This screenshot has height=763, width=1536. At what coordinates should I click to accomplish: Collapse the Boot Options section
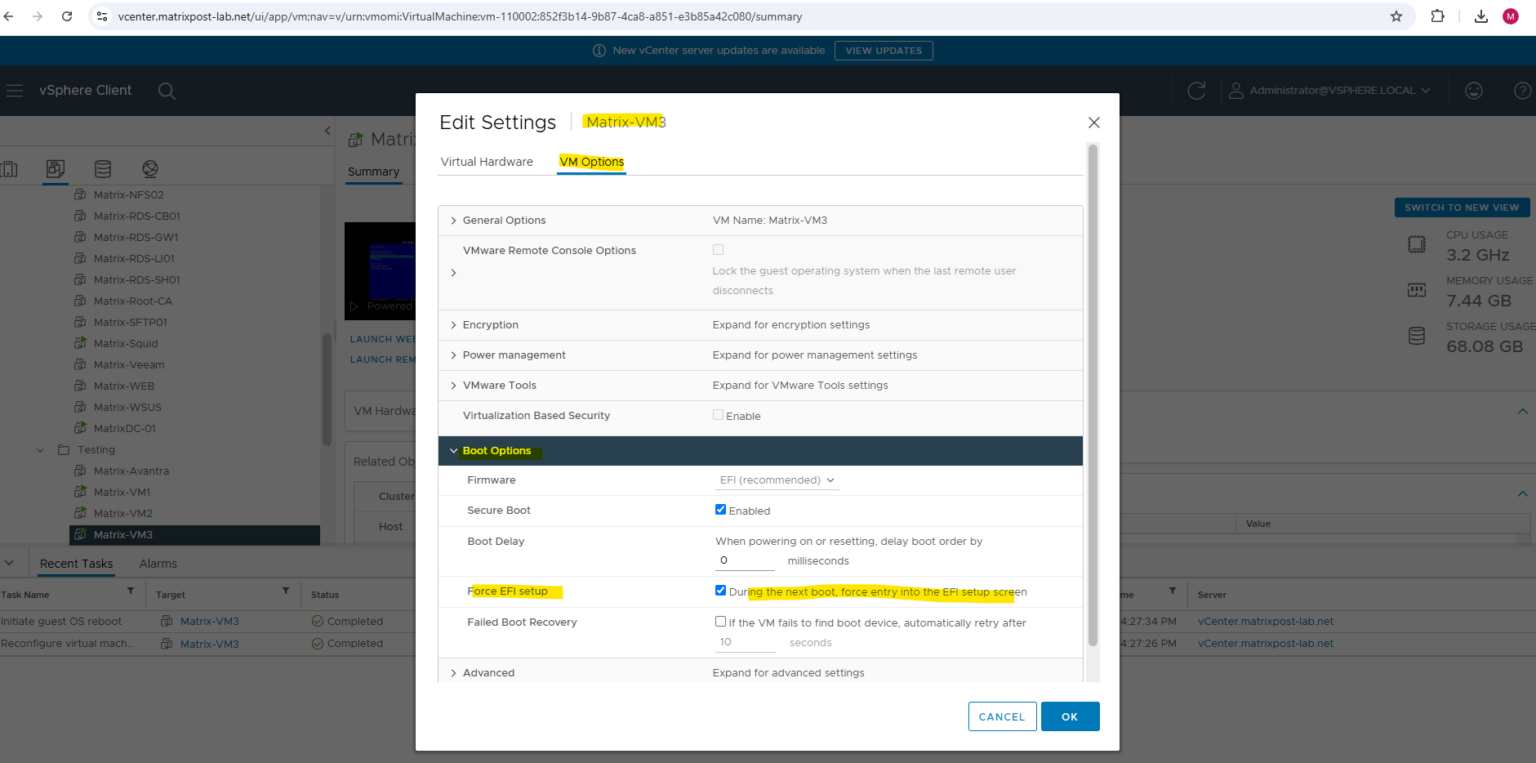[453, 450]
